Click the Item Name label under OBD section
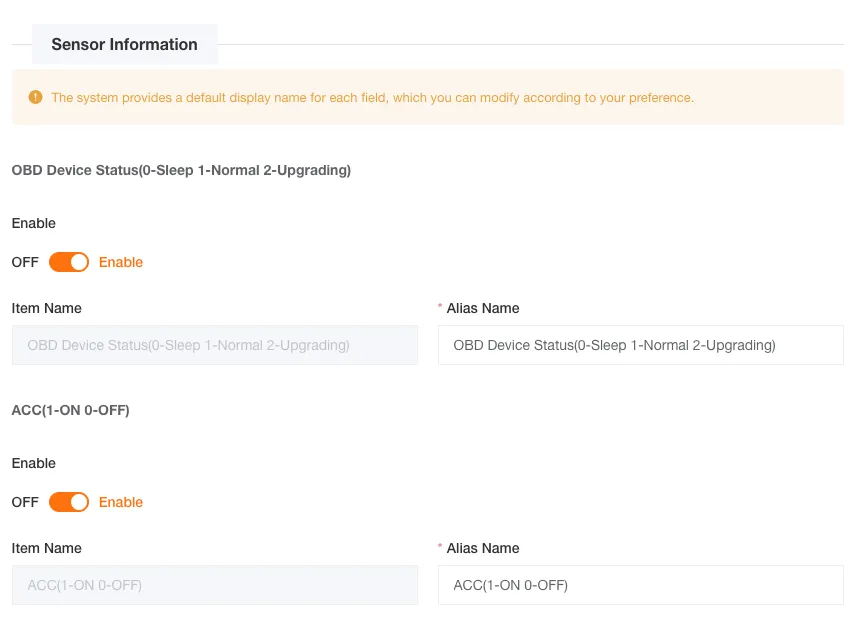848x631 pixels. click(46, 308)
